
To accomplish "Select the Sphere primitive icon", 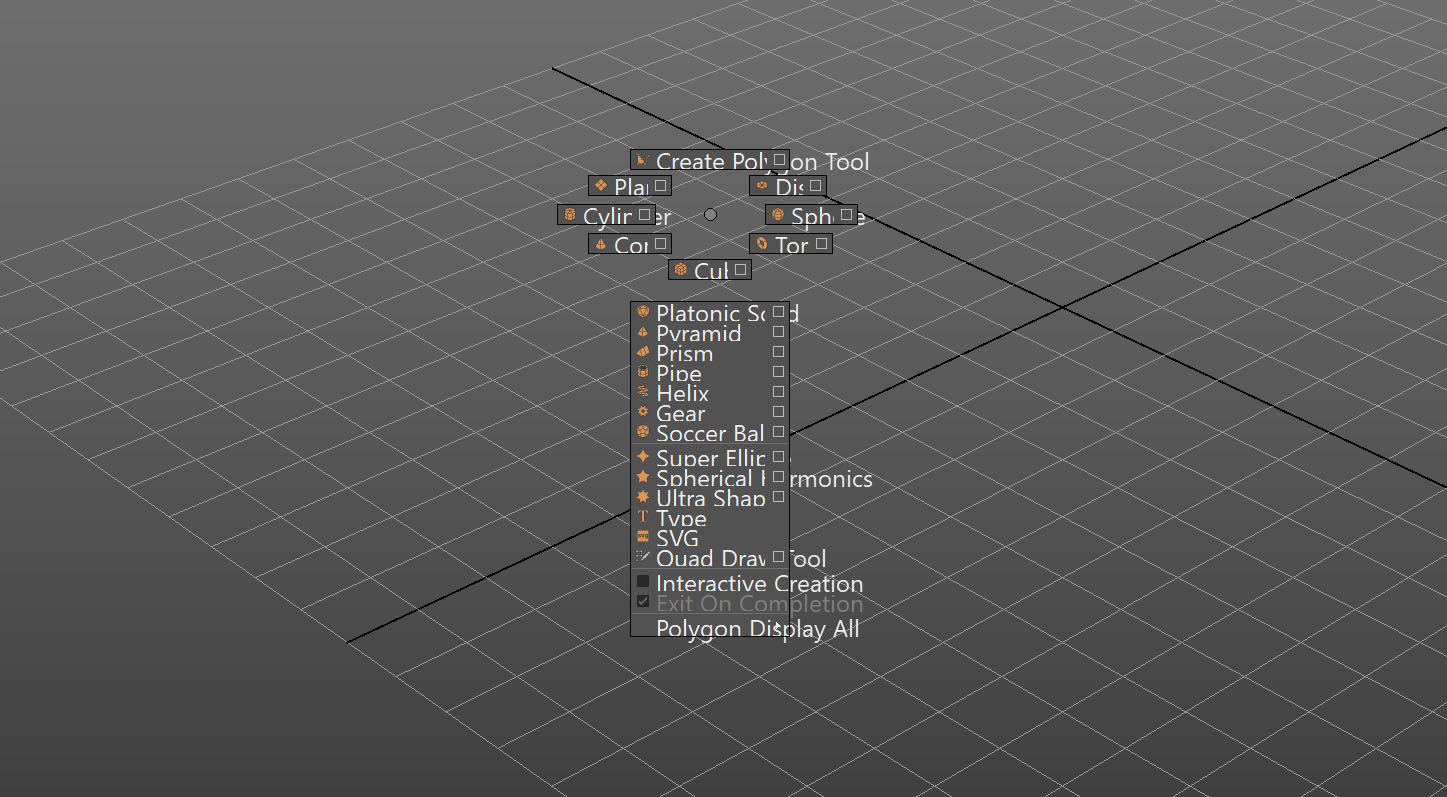I will [x=778, y=214].
